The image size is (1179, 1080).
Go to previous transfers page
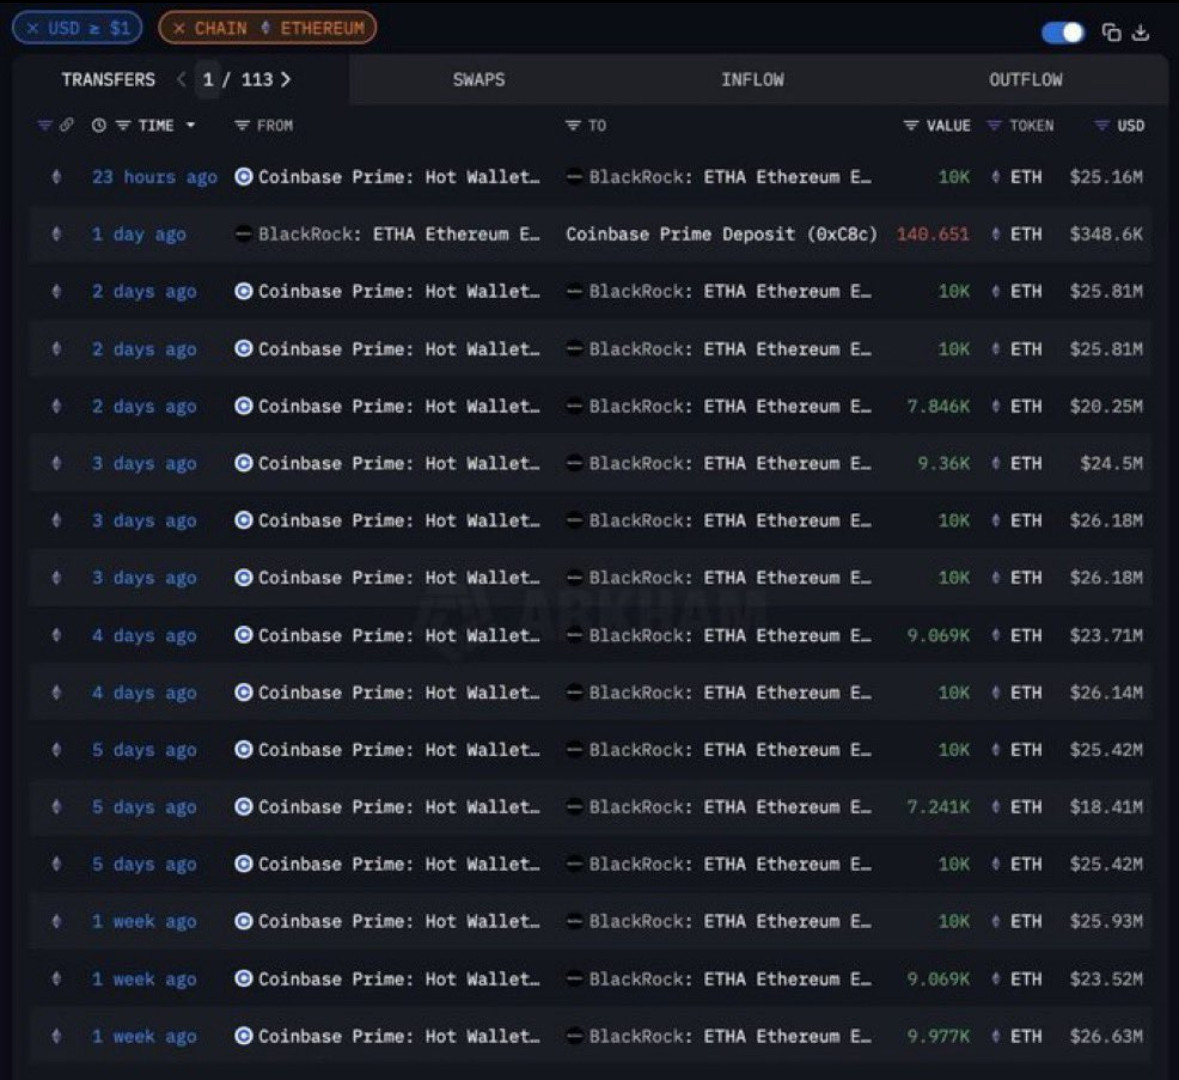181,80
